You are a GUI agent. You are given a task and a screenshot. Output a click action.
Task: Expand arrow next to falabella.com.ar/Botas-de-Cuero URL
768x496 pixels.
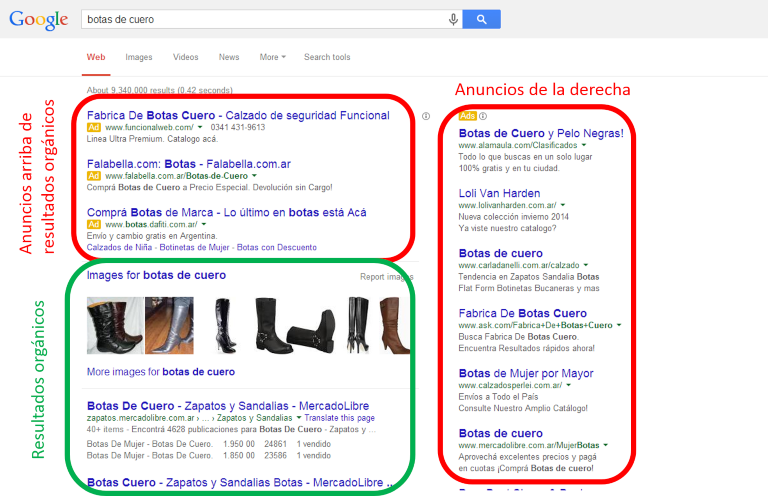point(254,176)
